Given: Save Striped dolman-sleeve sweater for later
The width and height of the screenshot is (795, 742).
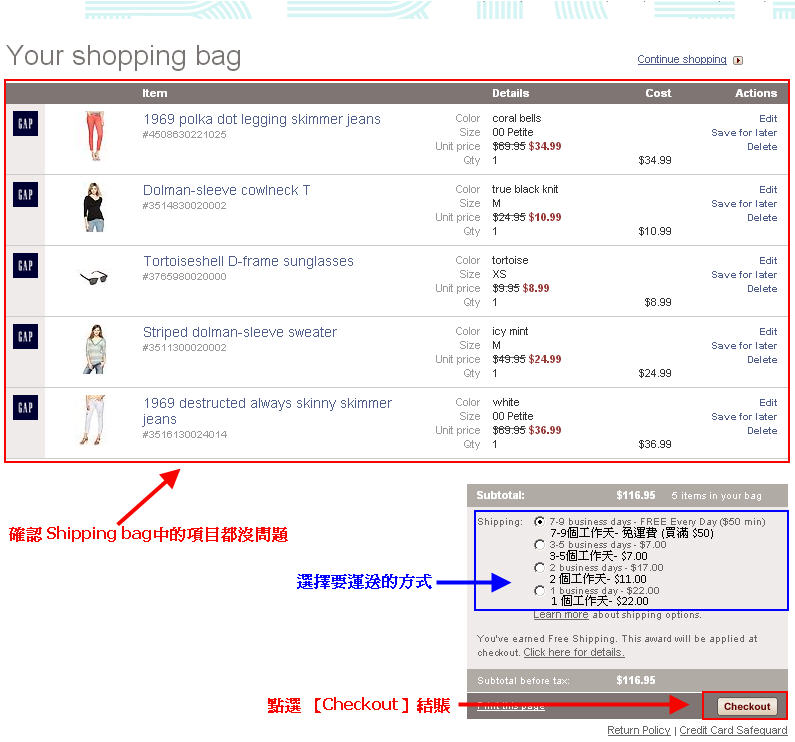Looking at the screenshot, I should click(744, 346).
